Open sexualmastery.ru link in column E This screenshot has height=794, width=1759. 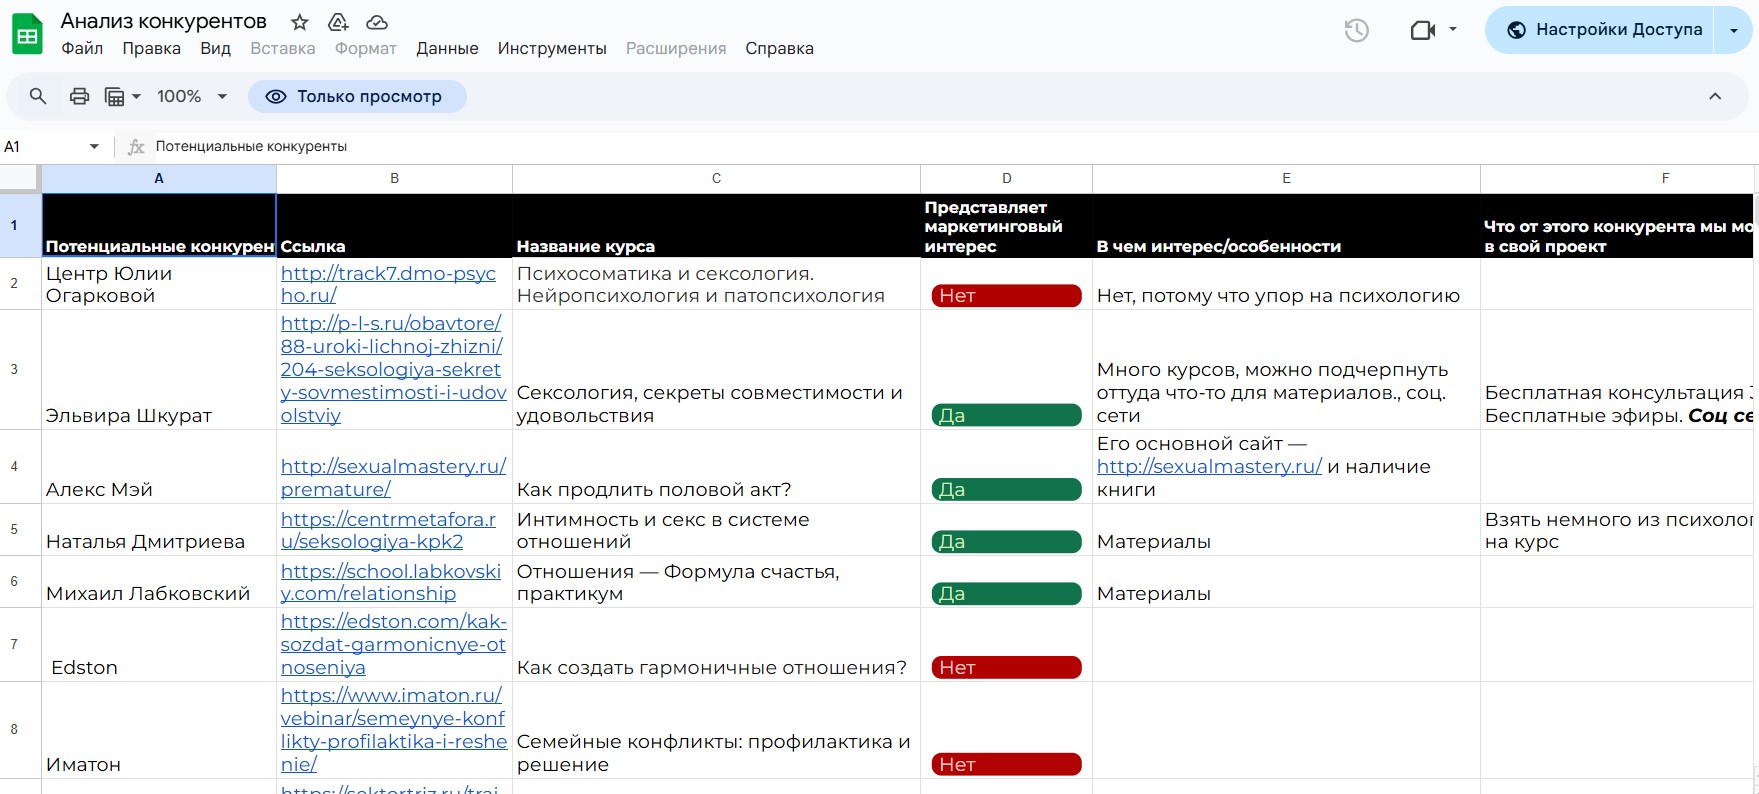click(1209, 466)
